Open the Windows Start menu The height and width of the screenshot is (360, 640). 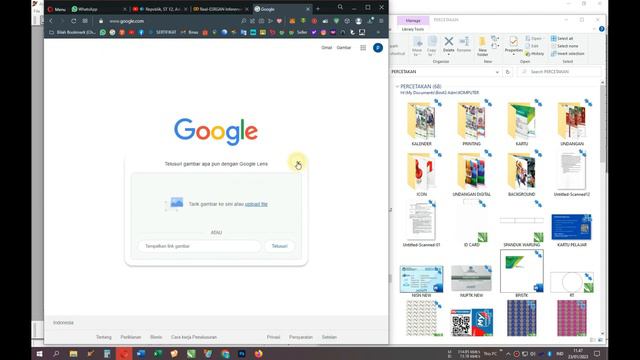(x=40, y=353)
